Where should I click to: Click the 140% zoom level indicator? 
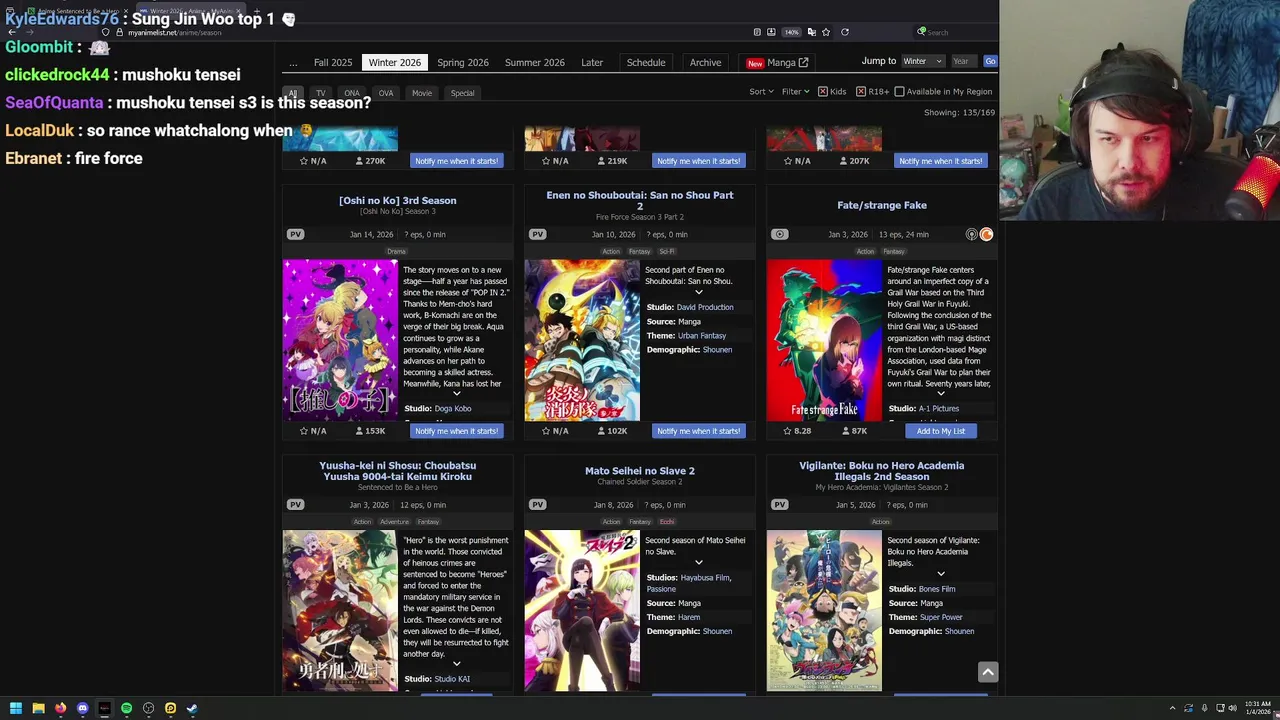point(791,32)
